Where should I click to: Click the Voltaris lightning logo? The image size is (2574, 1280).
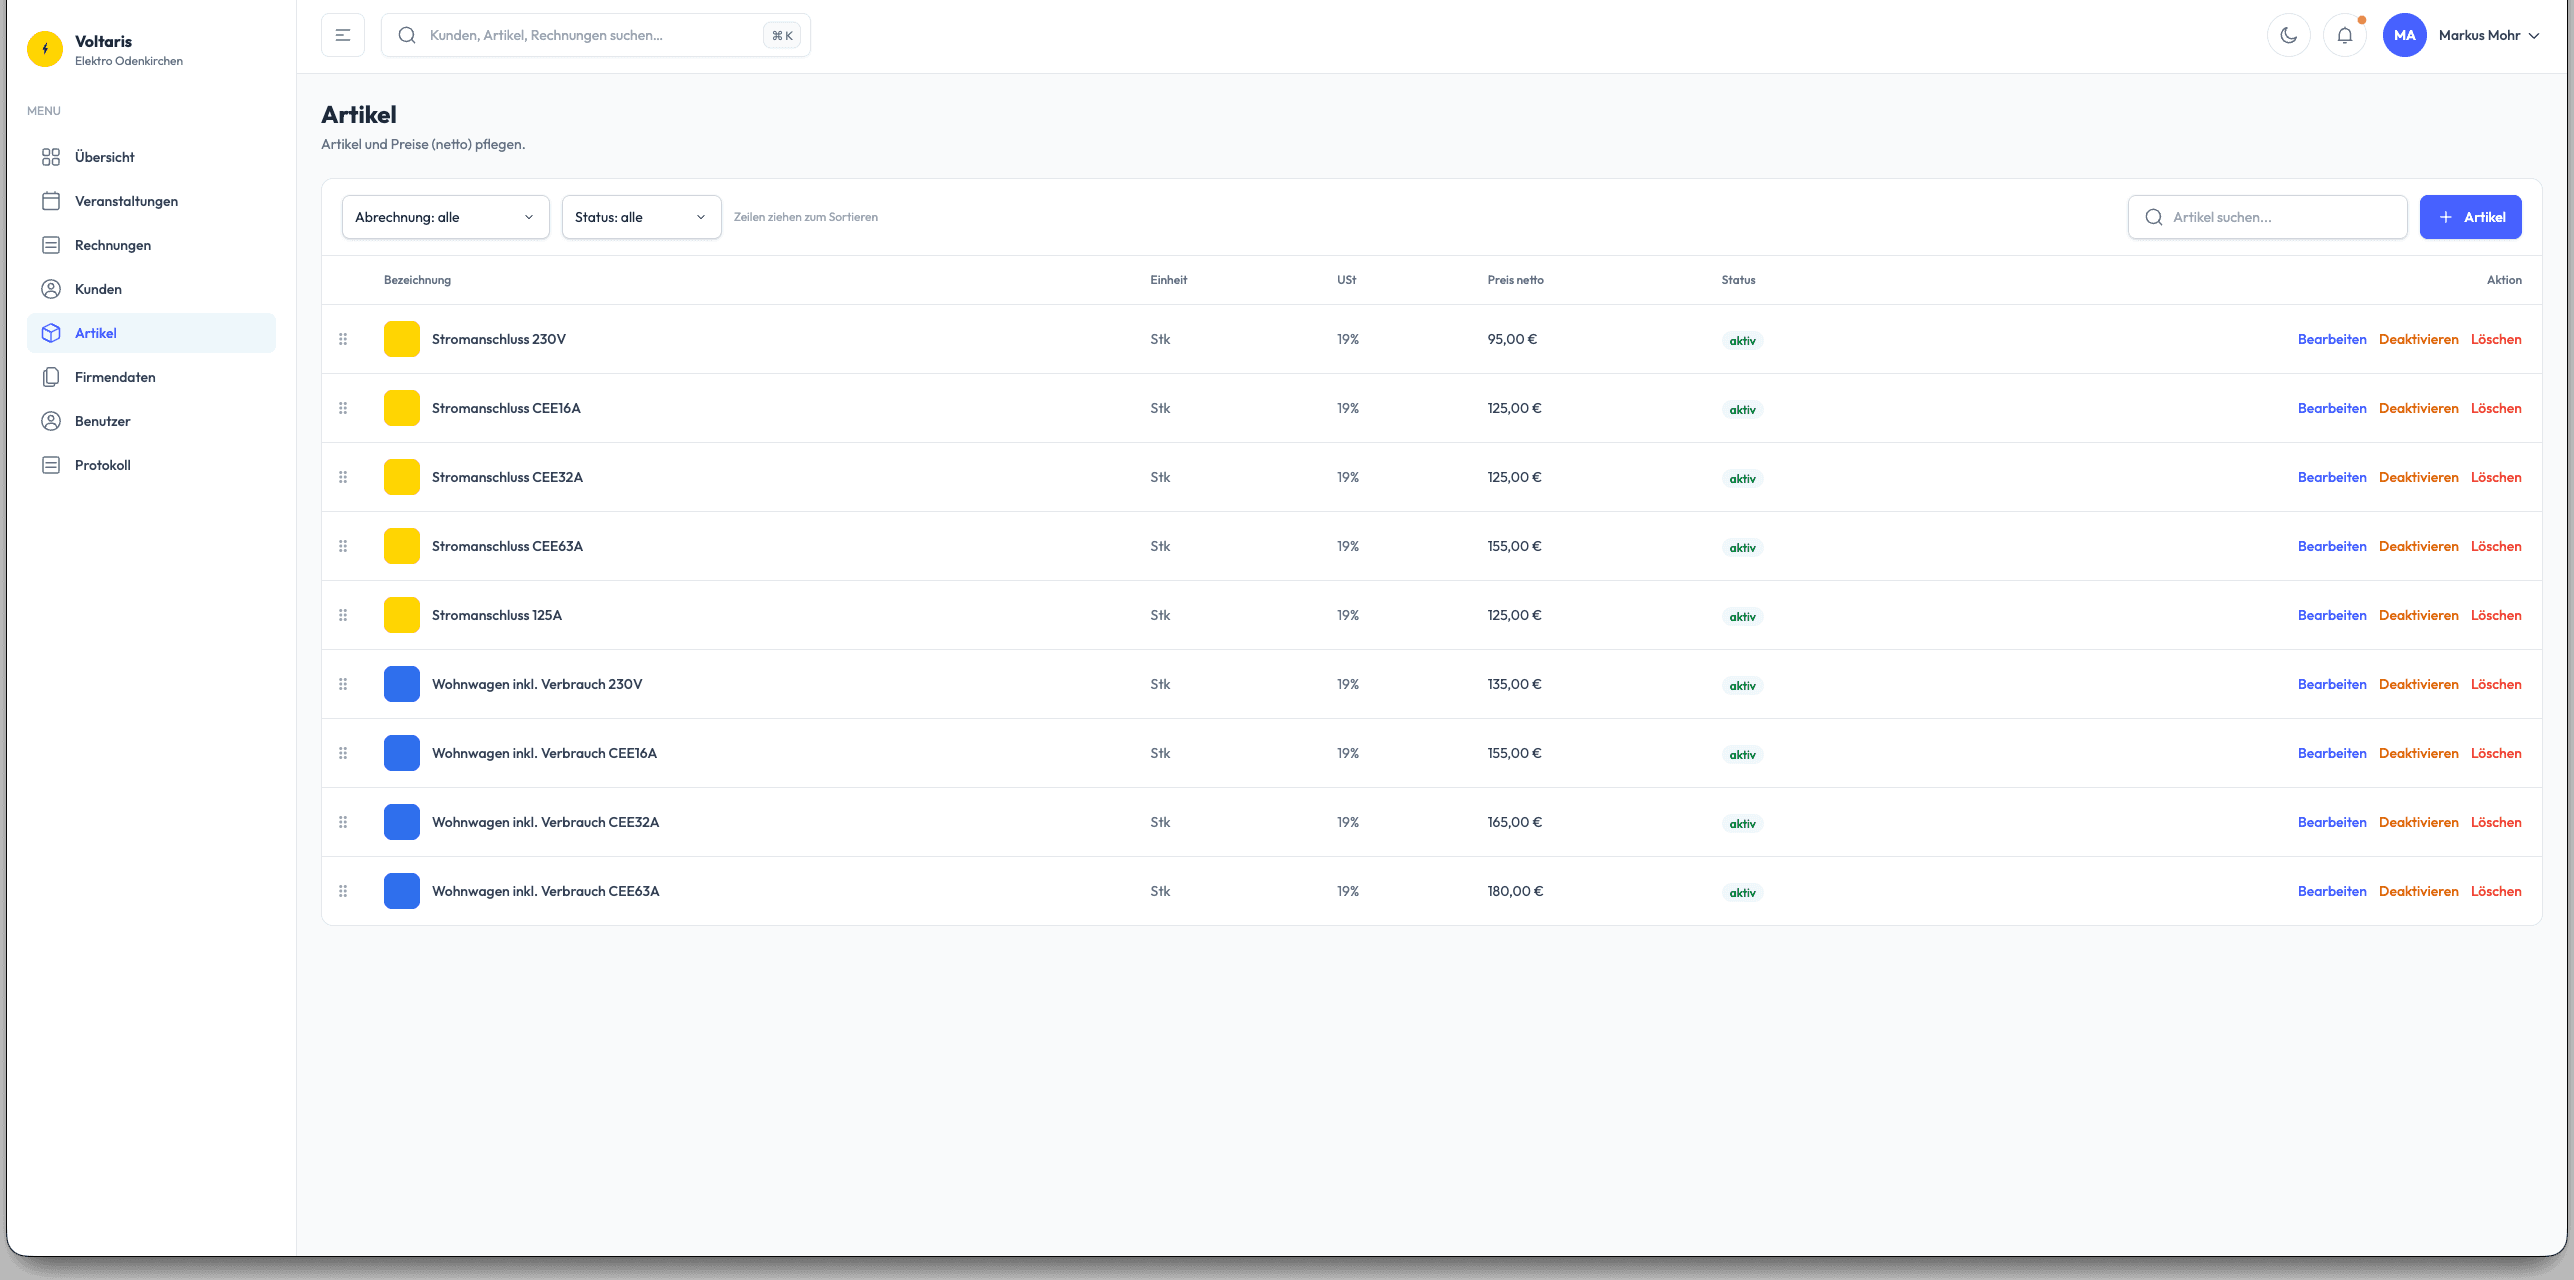45,49
